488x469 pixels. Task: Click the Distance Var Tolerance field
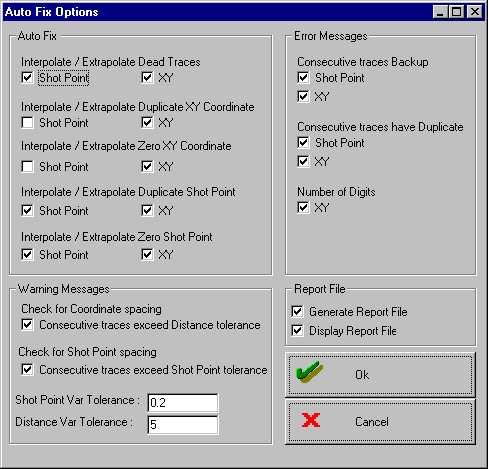pyautogui.click(x=183, y=425)
